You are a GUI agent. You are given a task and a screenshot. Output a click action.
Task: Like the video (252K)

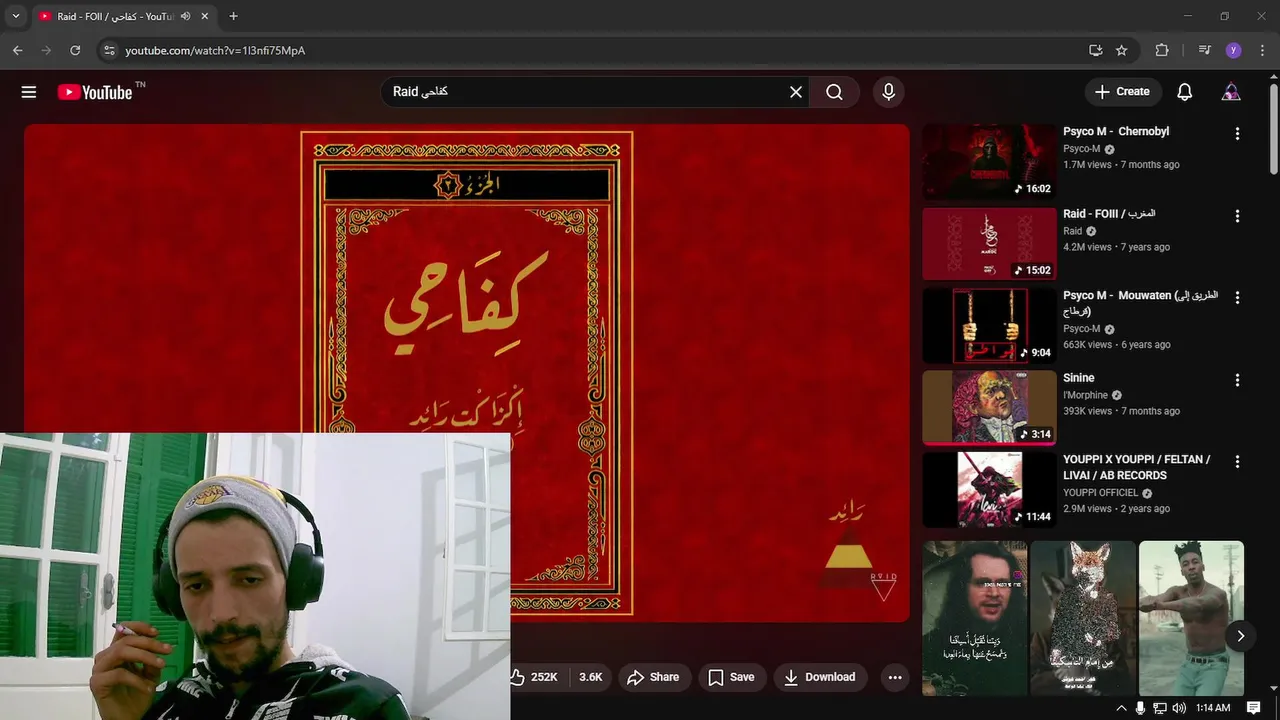pyautogui.click(x=535, y=677)
